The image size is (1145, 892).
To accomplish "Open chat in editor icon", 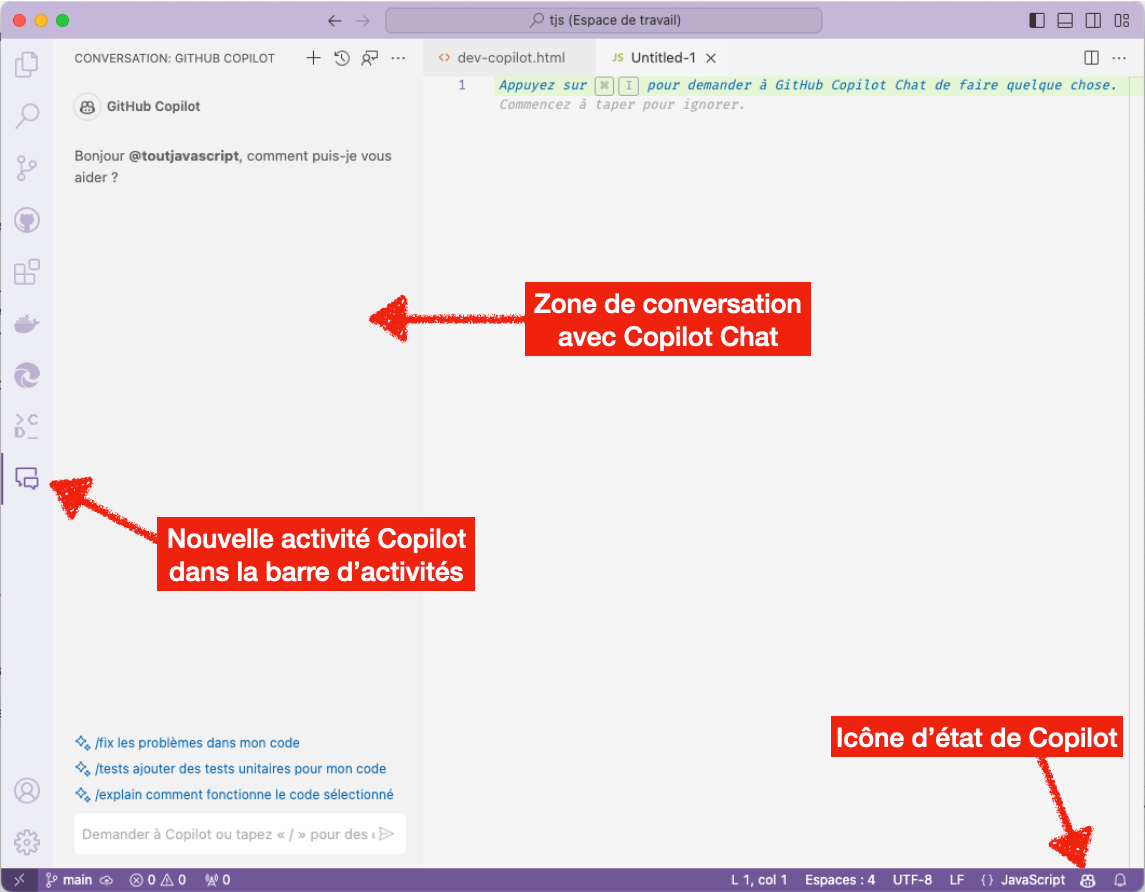I will point(369,58).
